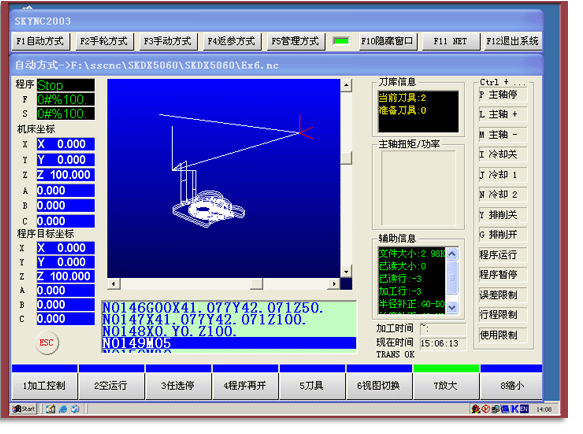Click I 冷却关 coolant off button

click(x=502, y=154)
